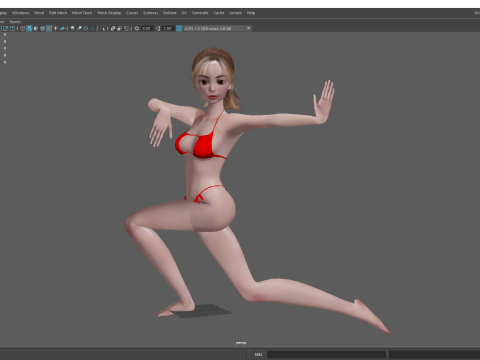Open the ACES 1.0 SDR-video dropdown
The image size is (480, 360).
(217, 28)
